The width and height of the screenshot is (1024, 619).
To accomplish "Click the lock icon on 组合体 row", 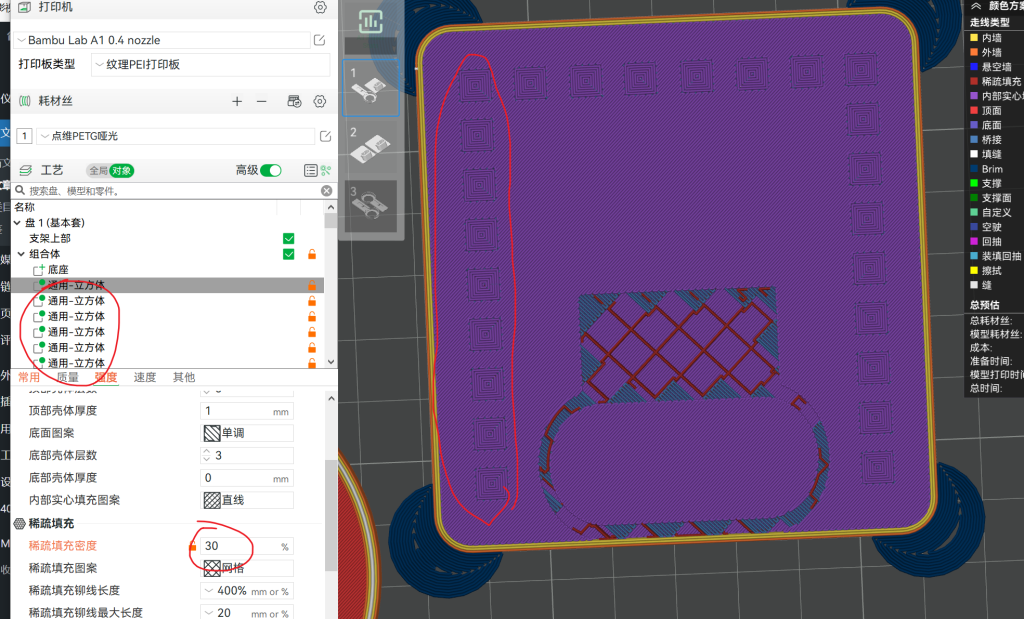I will 312,254.
